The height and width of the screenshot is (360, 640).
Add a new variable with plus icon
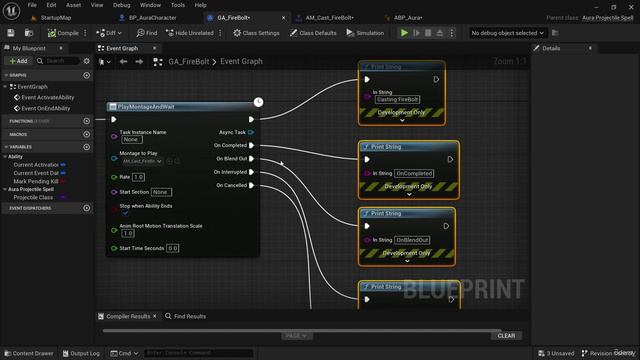(x=87, y=147)
